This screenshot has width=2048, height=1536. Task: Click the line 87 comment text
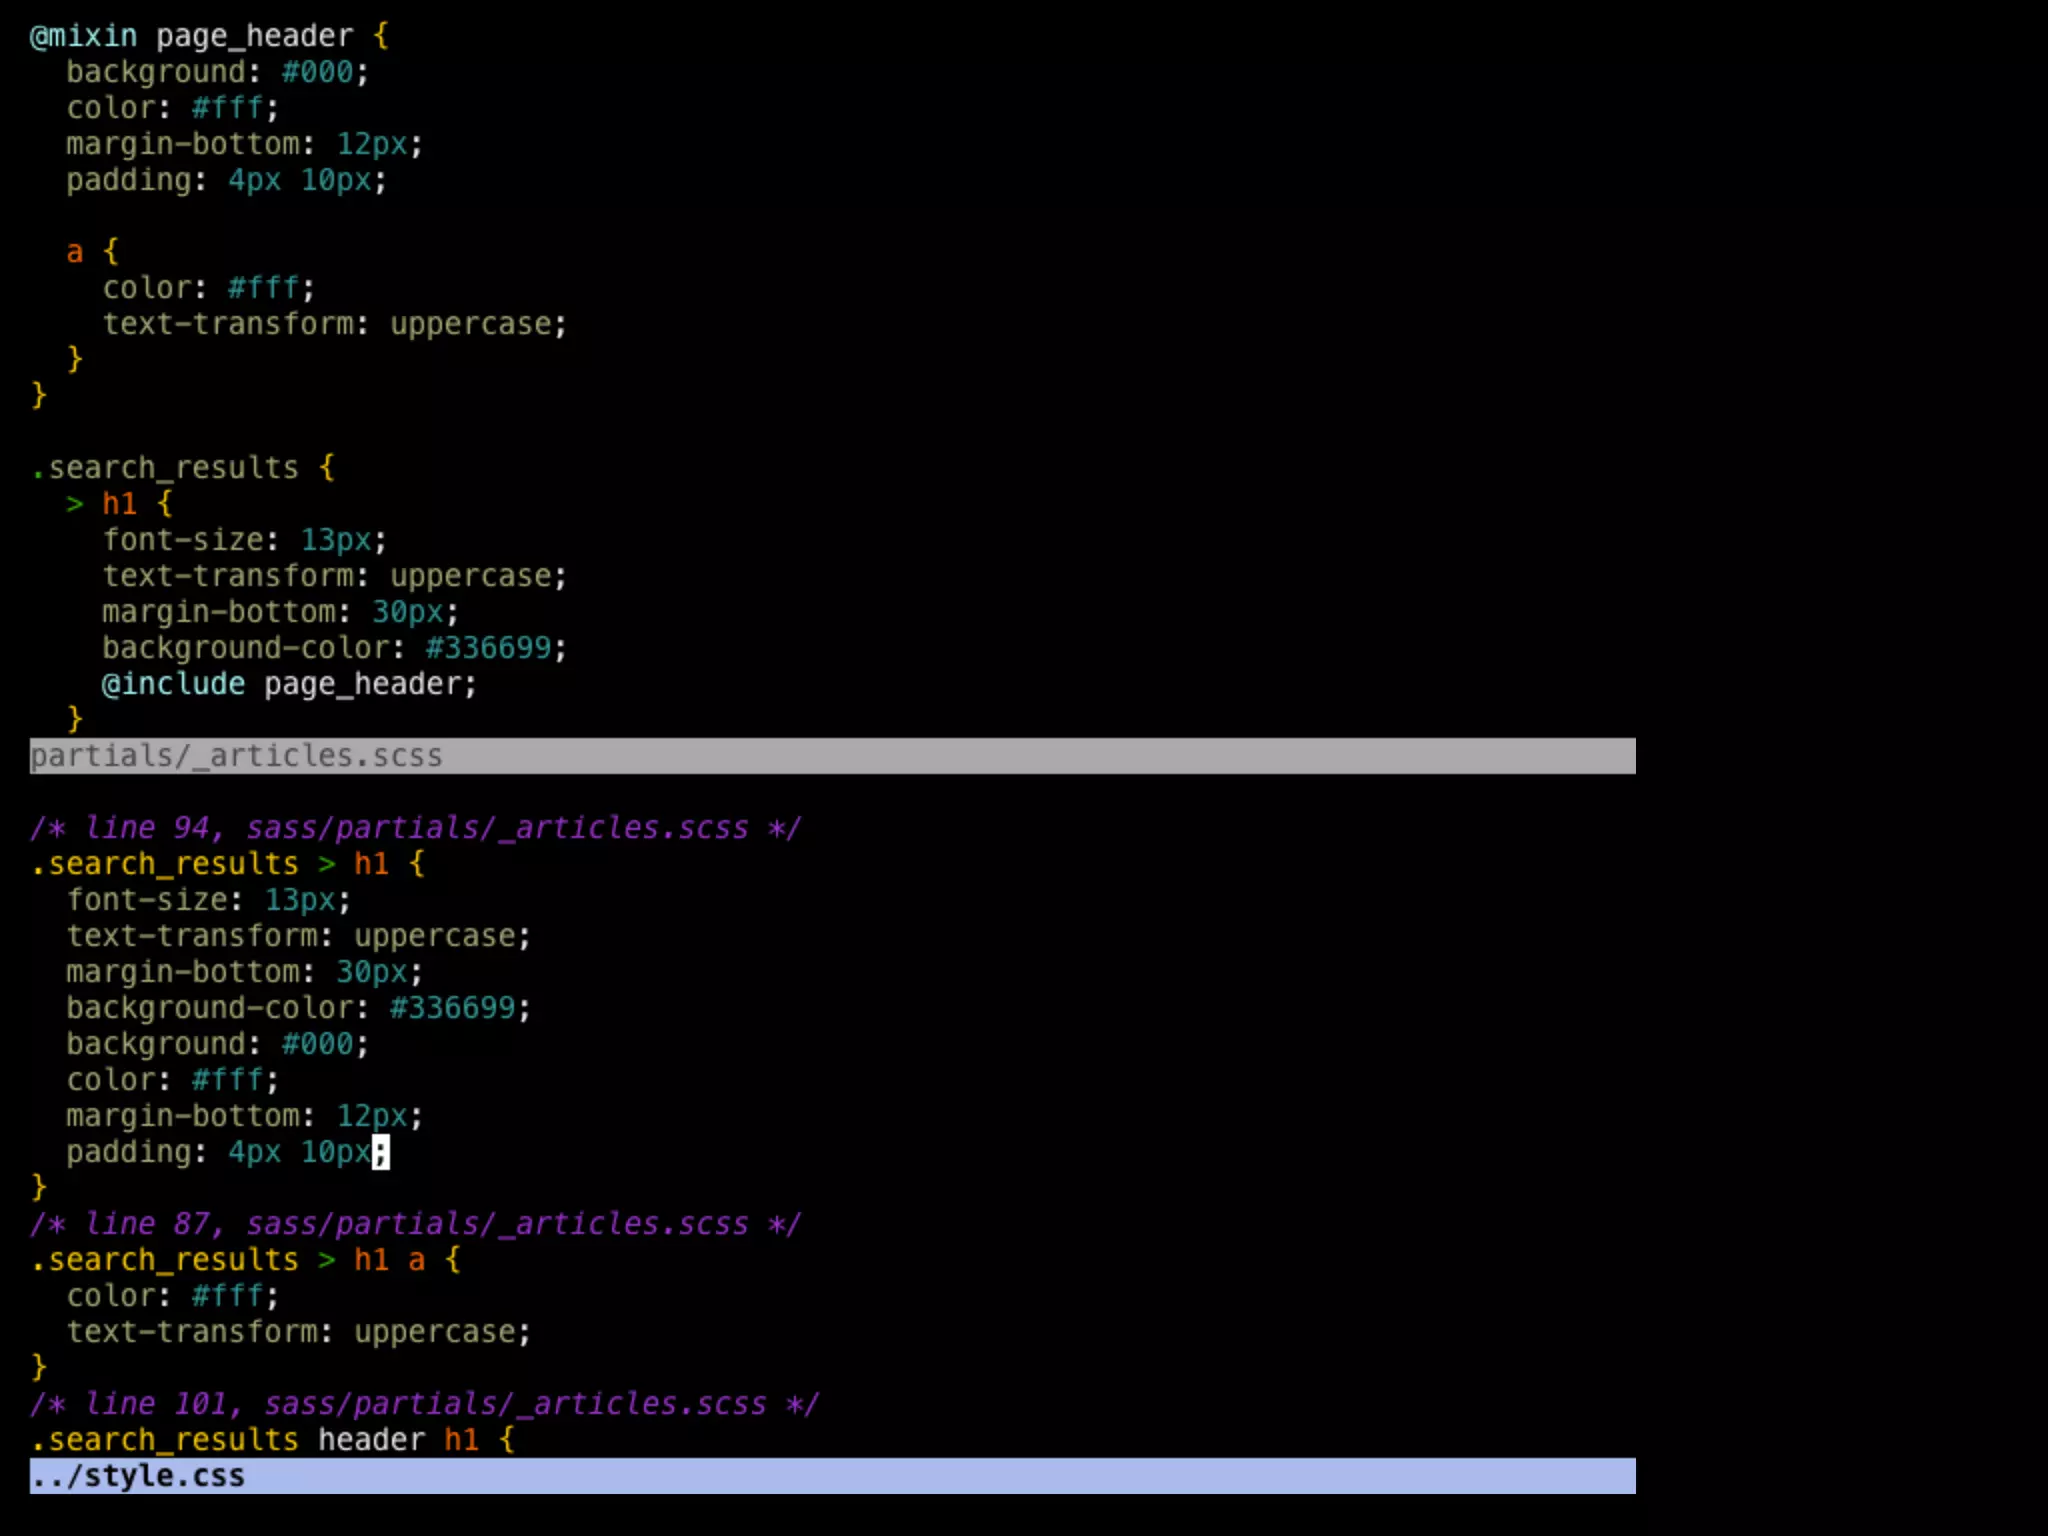[414, 1224]
